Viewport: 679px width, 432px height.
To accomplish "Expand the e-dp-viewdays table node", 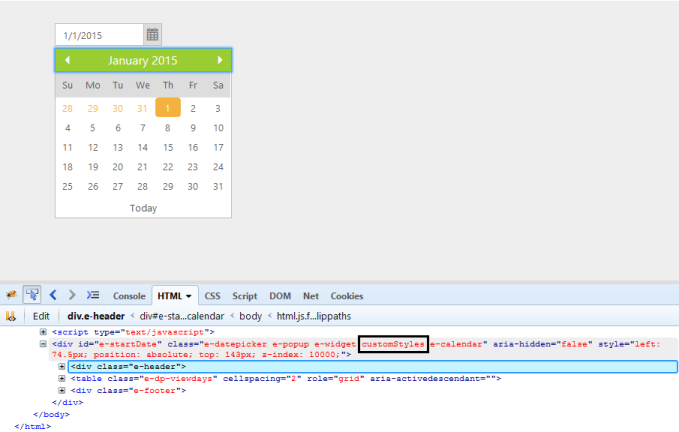I will [62, 379].
